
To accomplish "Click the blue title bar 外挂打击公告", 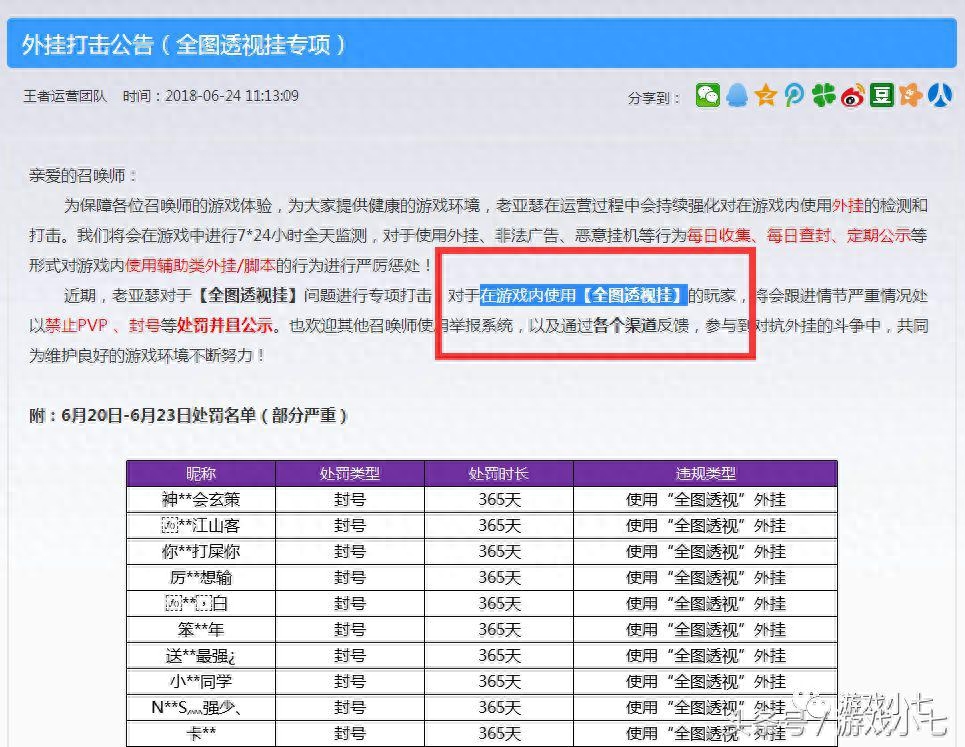I will click(x=482, y=44).
